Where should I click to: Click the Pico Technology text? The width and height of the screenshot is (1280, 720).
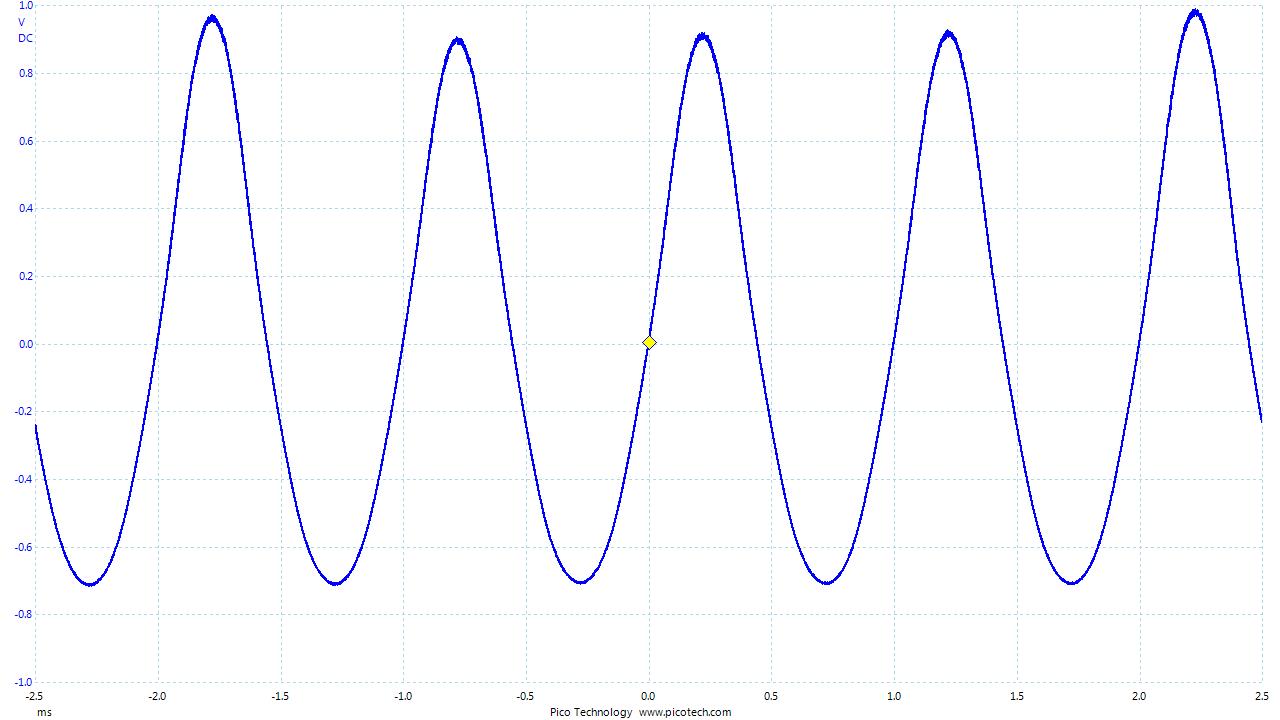tap(591, 712)
